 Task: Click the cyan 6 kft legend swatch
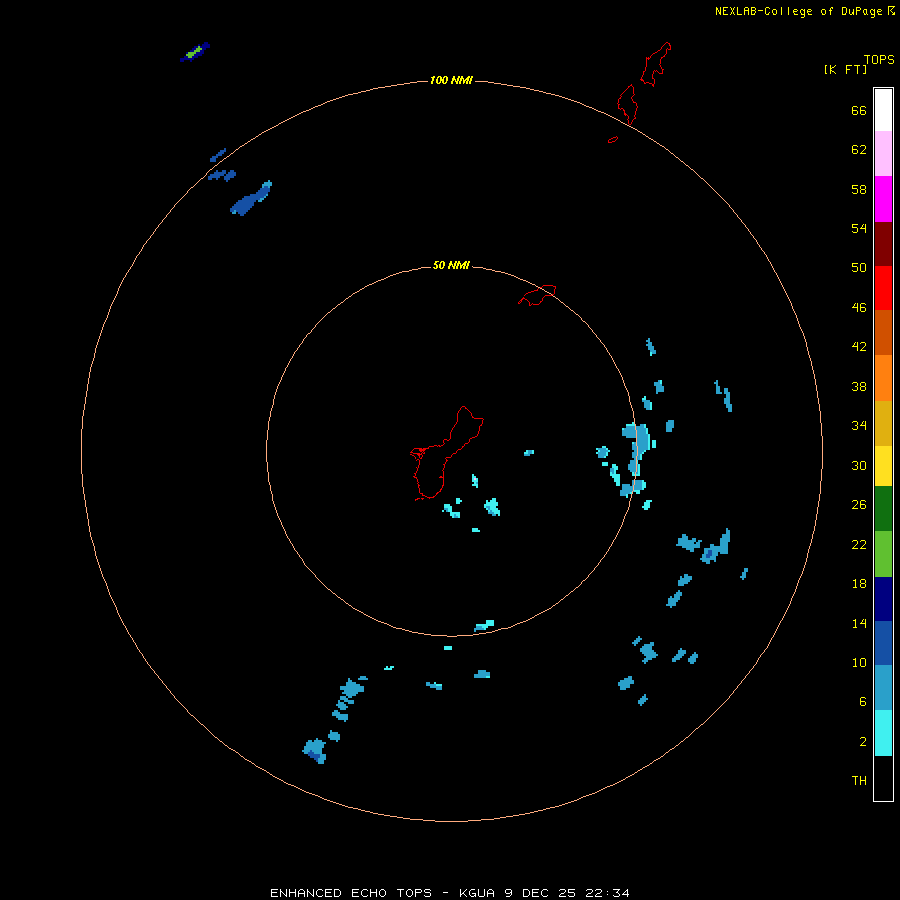(883, 733)
